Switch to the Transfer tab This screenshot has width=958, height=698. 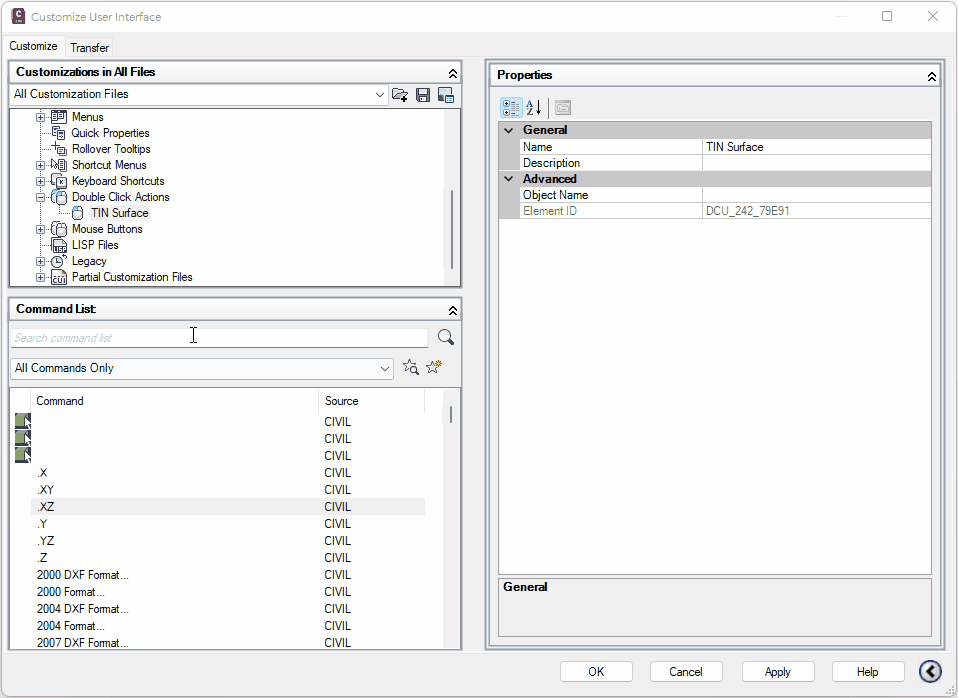click(x=89, y=48)
